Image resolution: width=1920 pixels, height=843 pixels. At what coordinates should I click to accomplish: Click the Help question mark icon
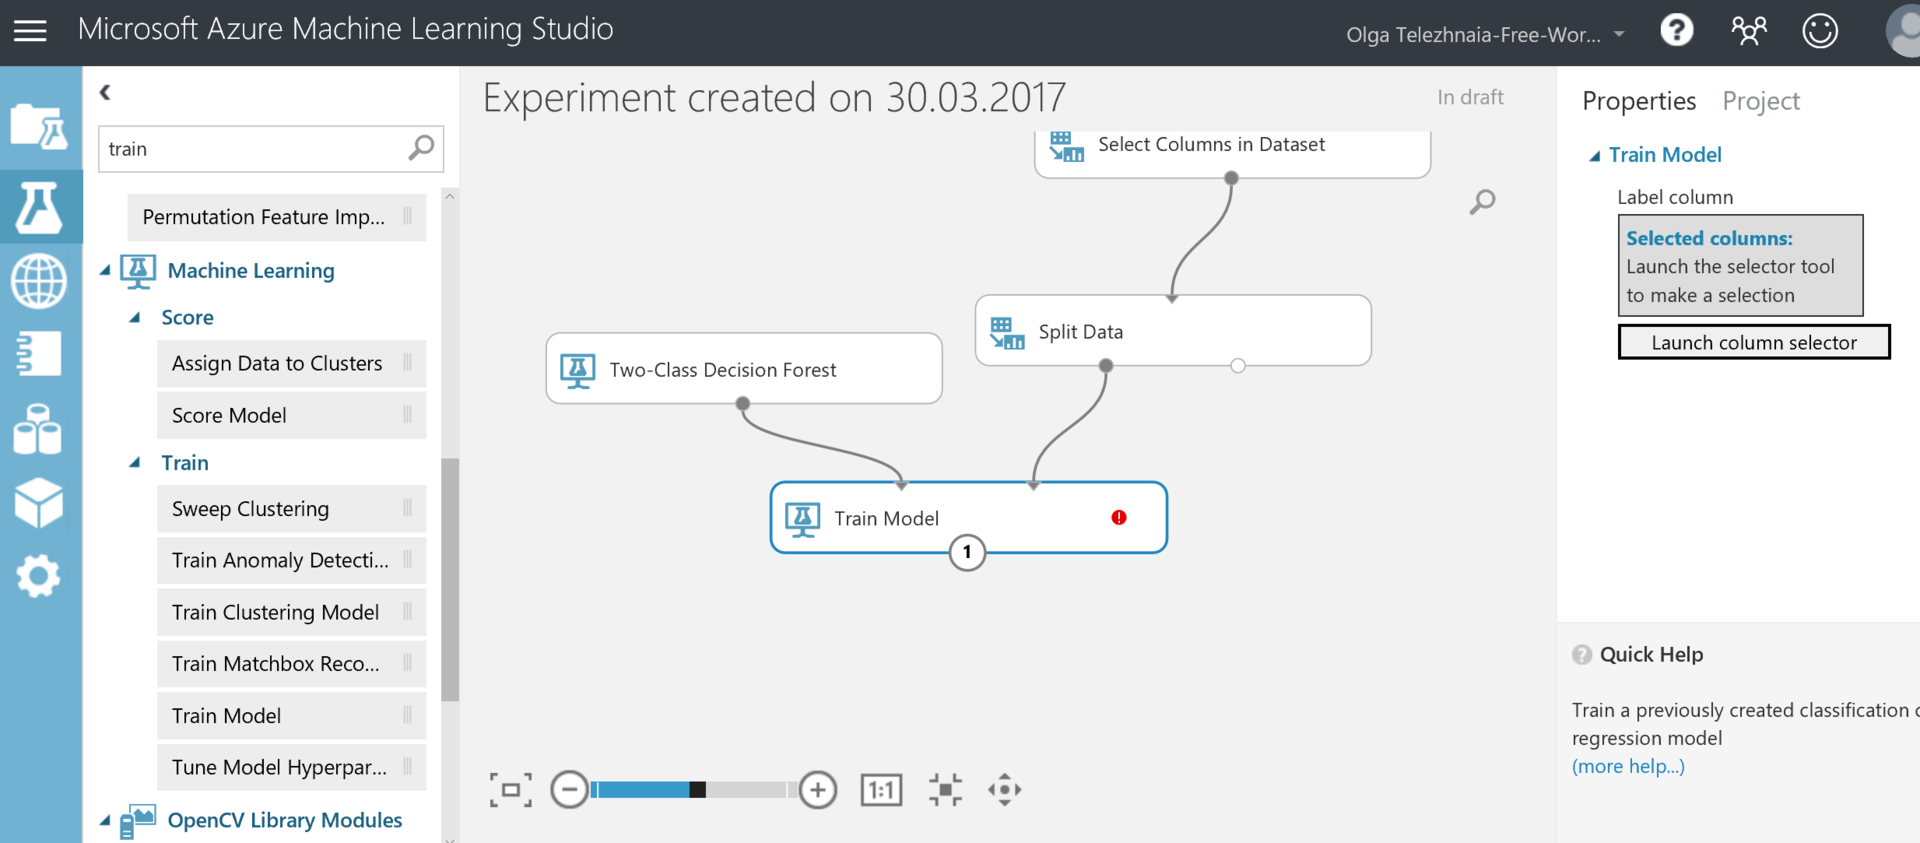click(x=1677, y=31)
